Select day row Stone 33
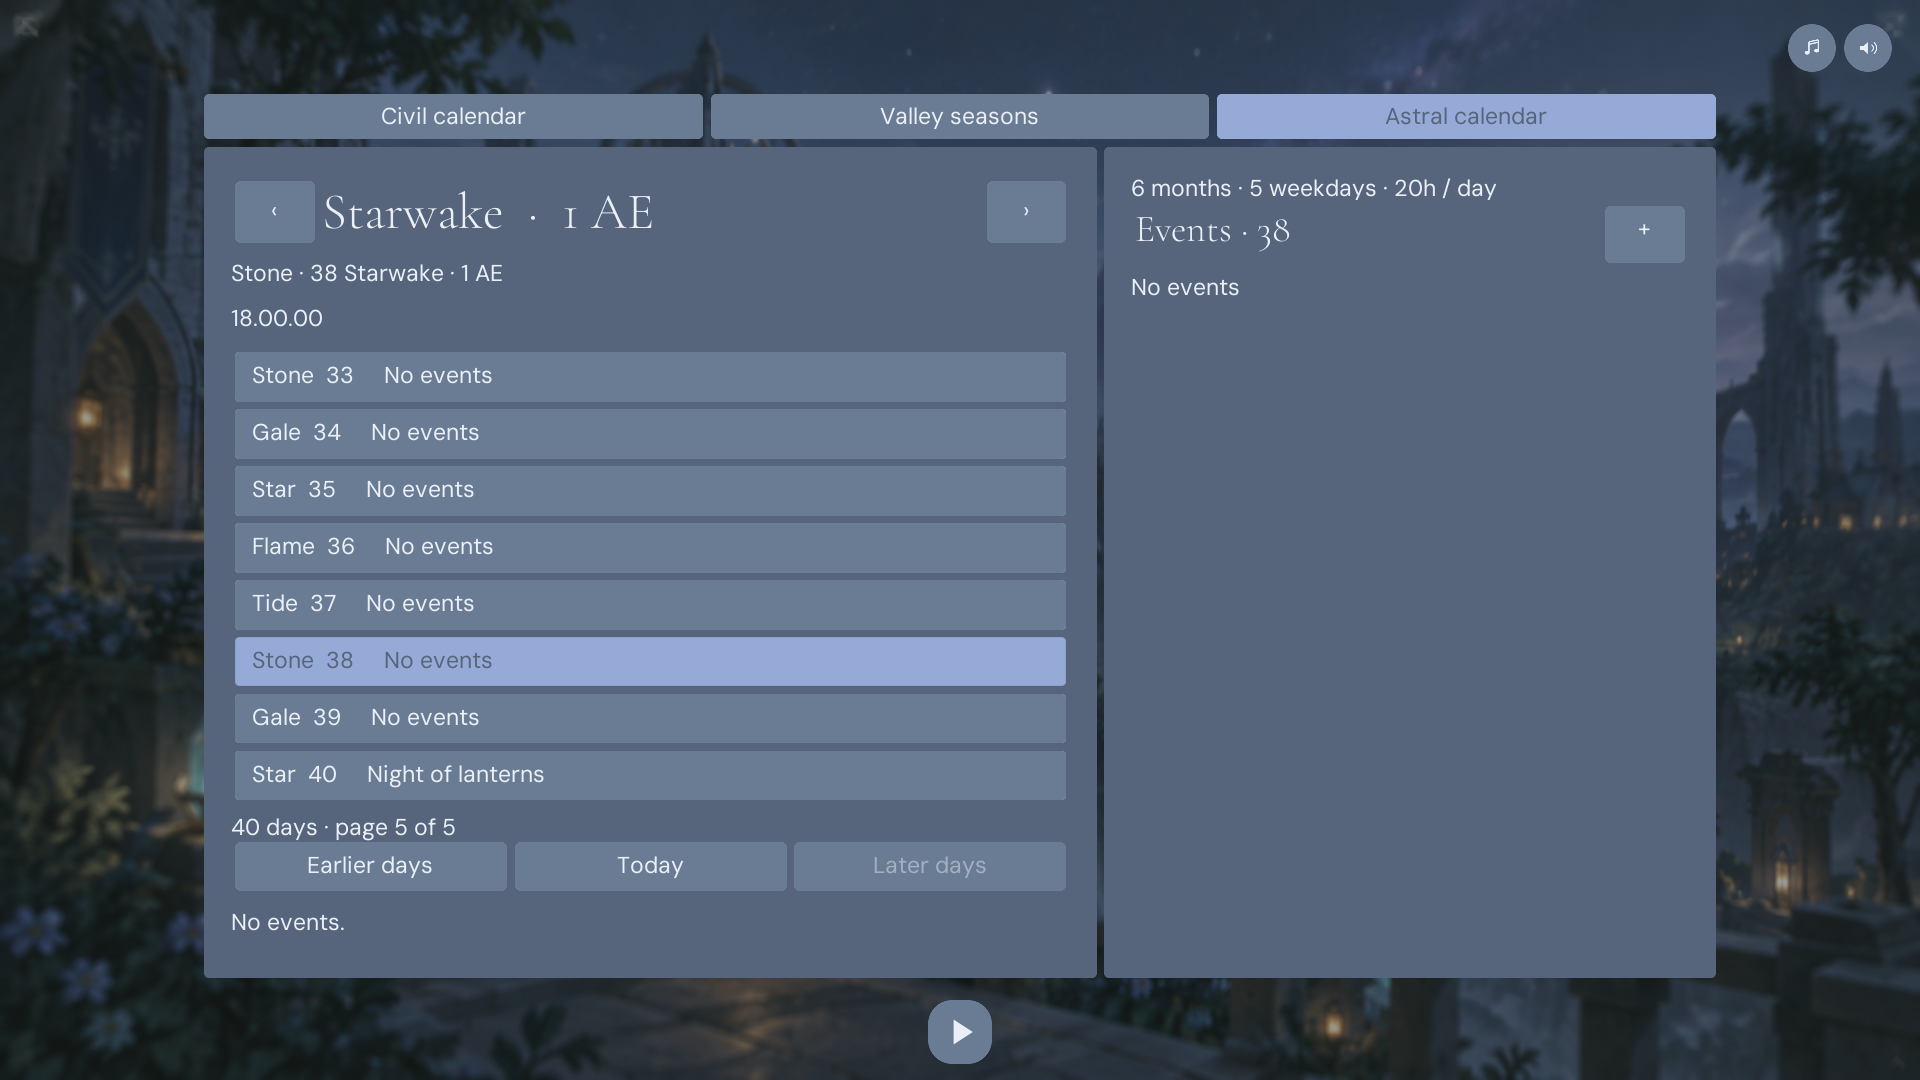The image size is (1920, 1080). click(x=650, y=376)
